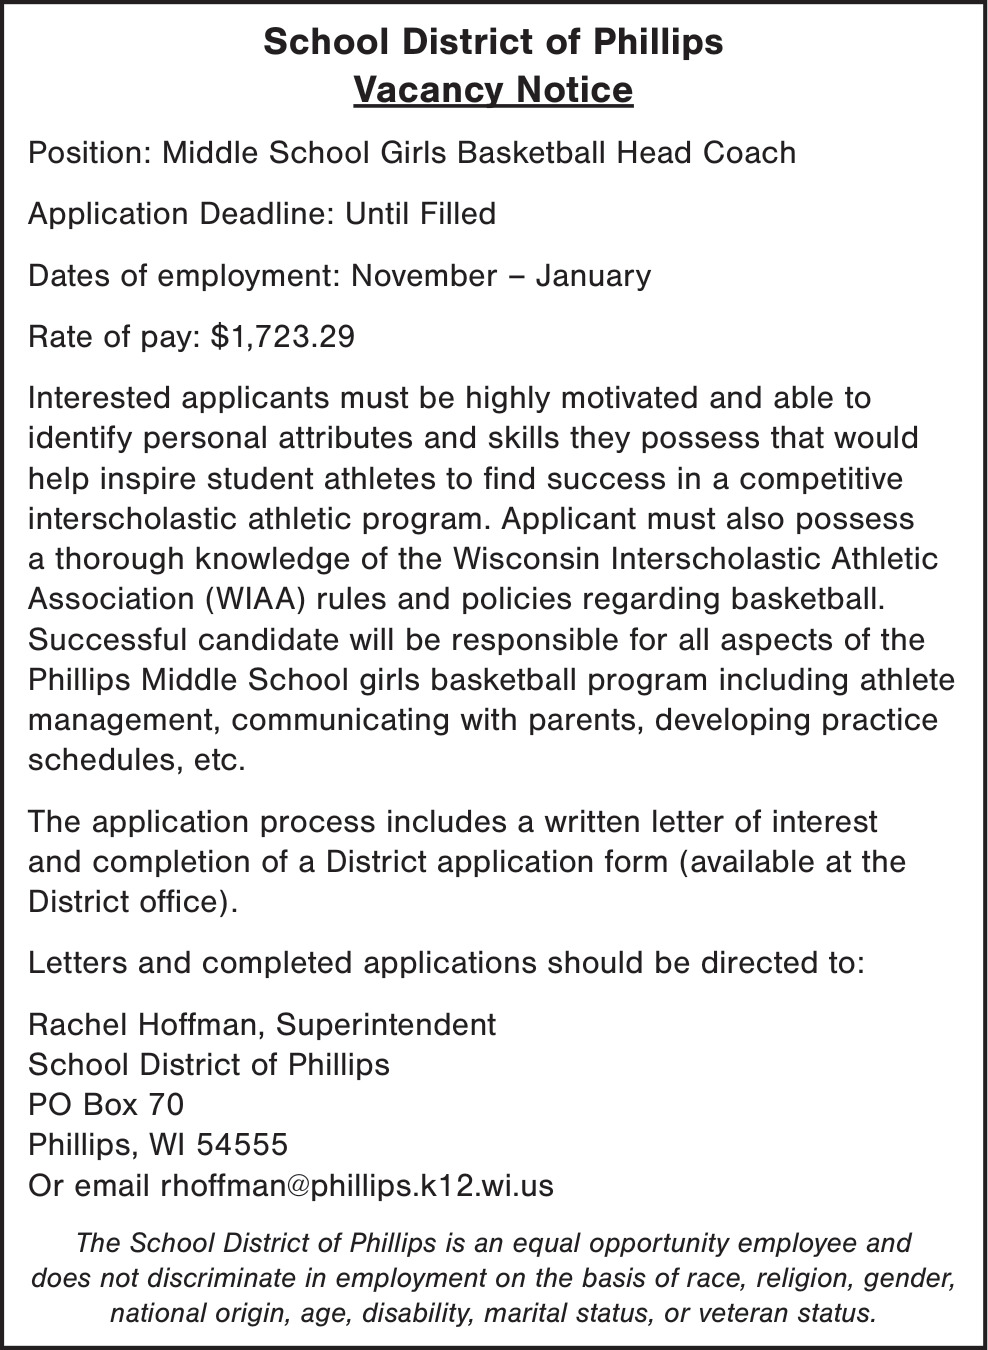Click the Vacancy Notice underlined heading
Screen dimensions: 988x1350
pos(493,90)
